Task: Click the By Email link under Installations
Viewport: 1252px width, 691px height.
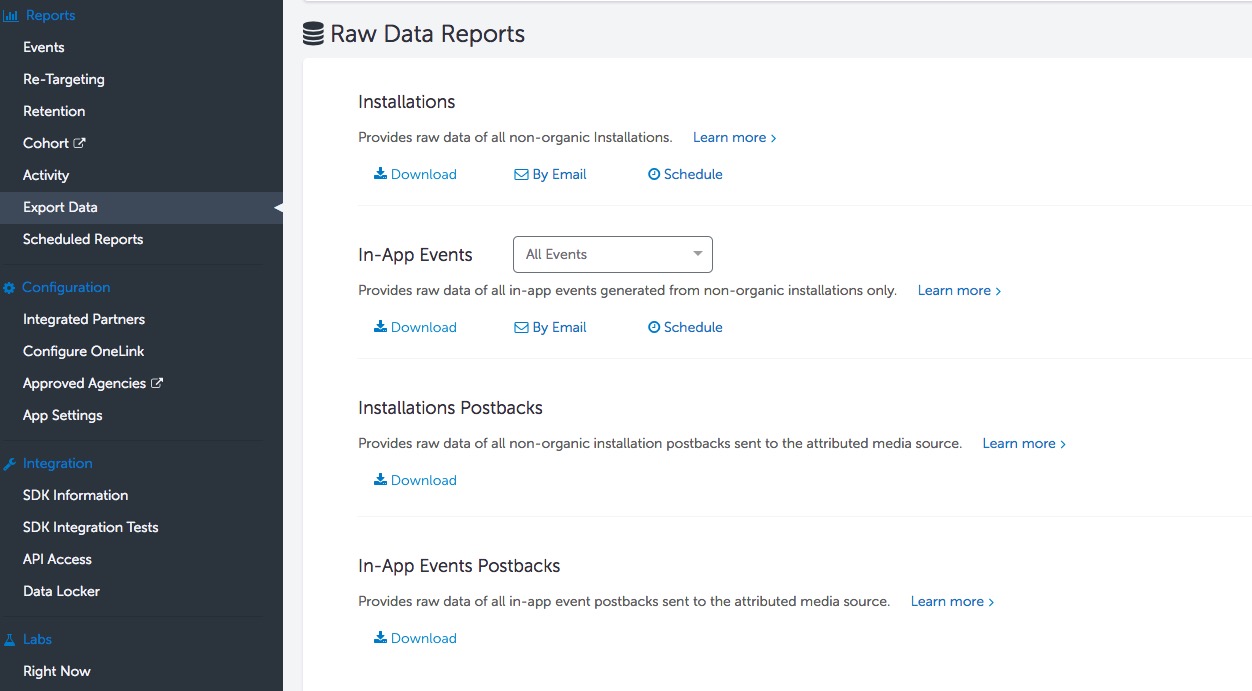Action: [x=558, y=174]
